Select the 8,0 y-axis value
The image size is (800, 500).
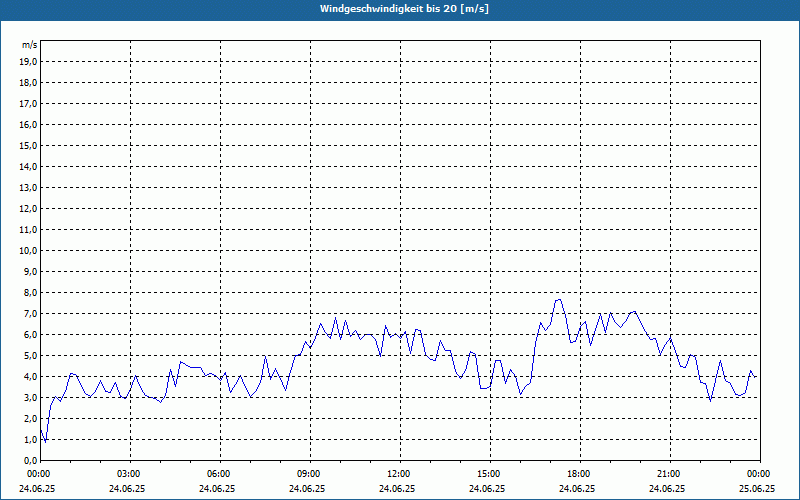[30, 292]
